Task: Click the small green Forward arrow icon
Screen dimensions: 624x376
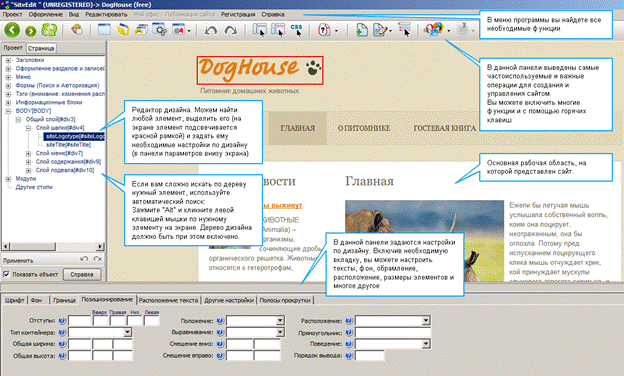Action: click(x=31, y=31)
